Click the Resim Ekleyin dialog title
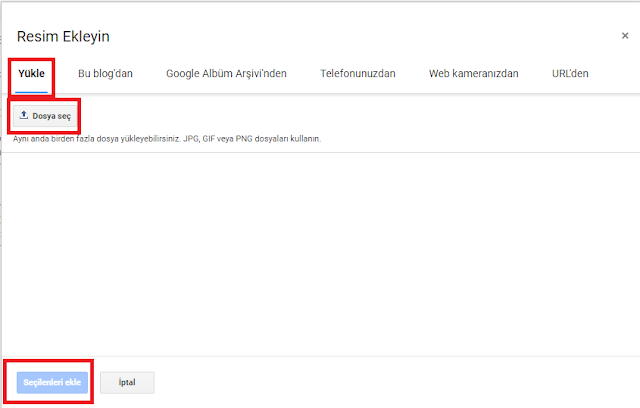640x408 pixels. (63, 36)
